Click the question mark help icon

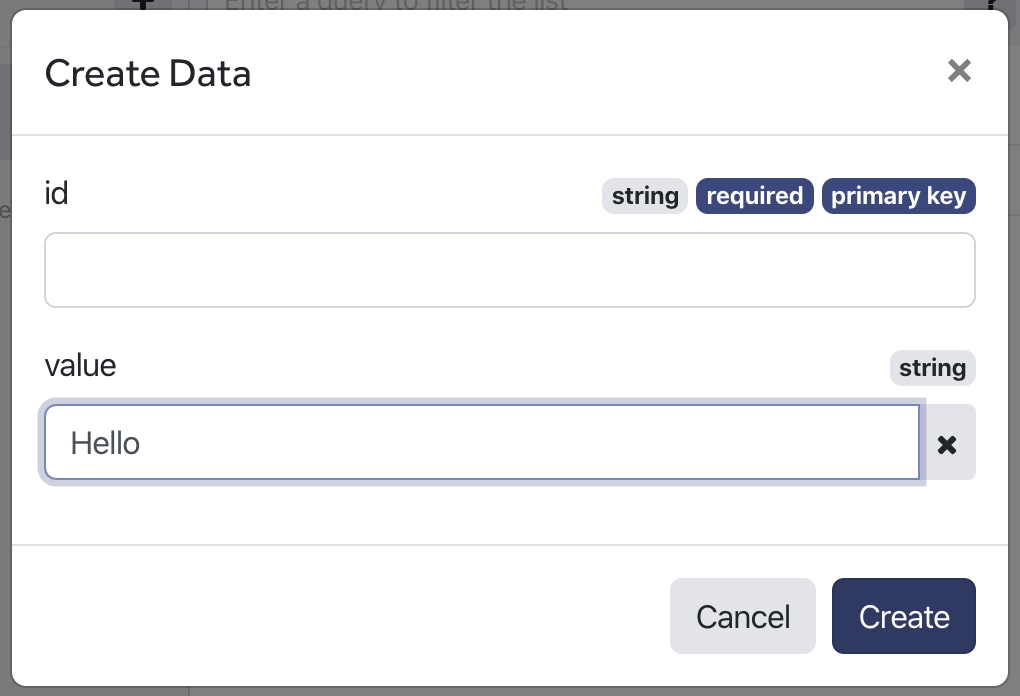[x=991, y=4]
